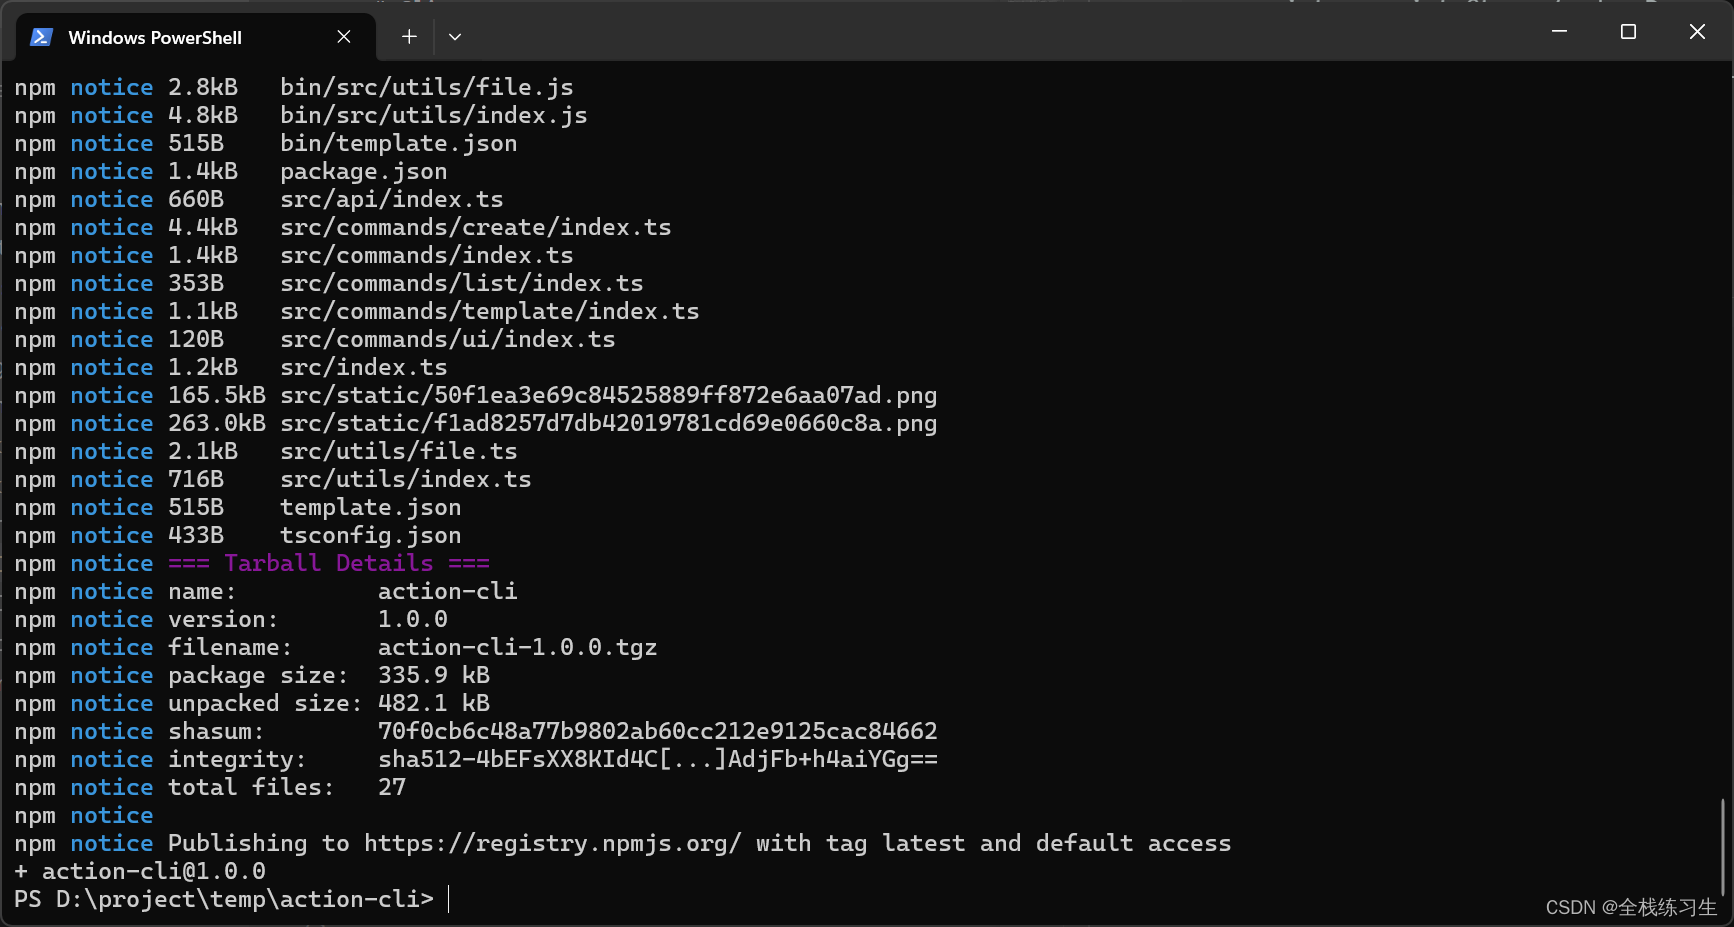Open the registry.npmjs.org URL
Viewport: 1734px width, 927px height.
point(552,844)
